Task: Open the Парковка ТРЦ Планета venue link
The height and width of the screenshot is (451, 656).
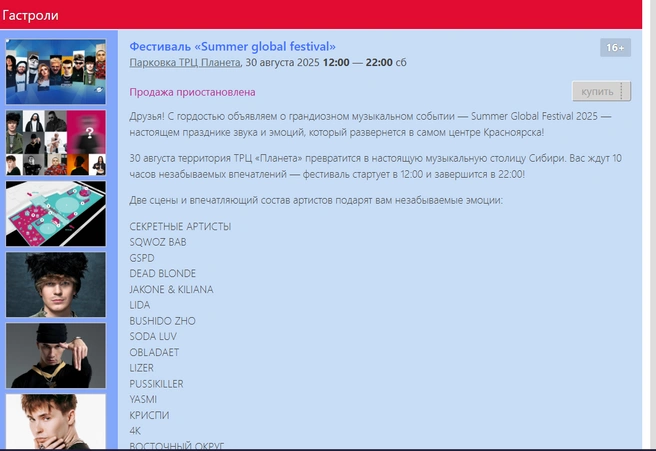Action: pyautogui.click(x=185, y=63)
